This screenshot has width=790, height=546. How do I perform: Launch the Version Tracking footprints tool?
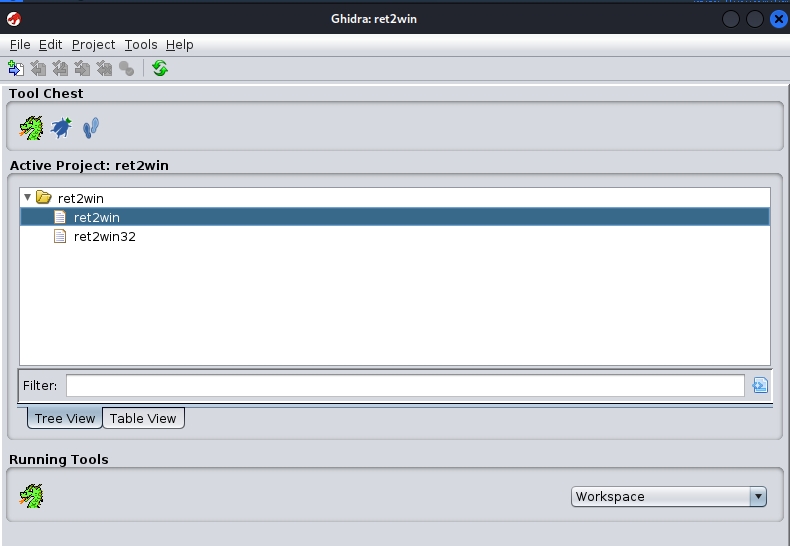click(x=91, y=128)
